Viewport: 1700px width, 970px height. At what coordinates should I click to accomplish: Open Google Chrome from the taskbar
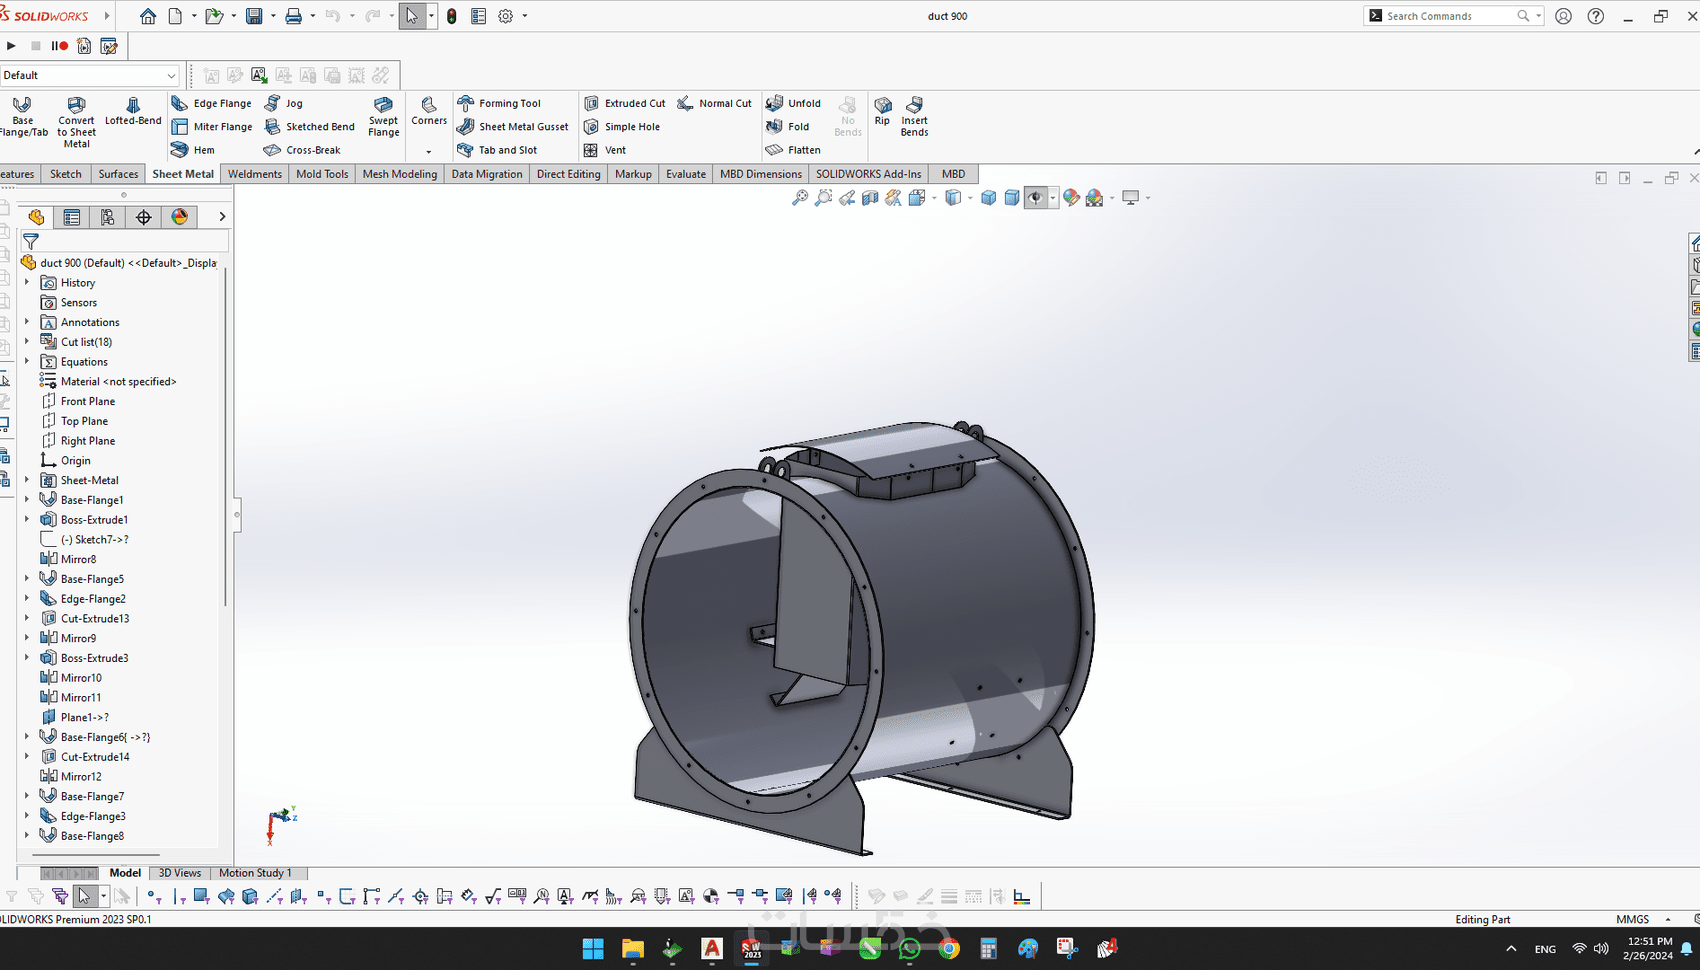point(949,948)
